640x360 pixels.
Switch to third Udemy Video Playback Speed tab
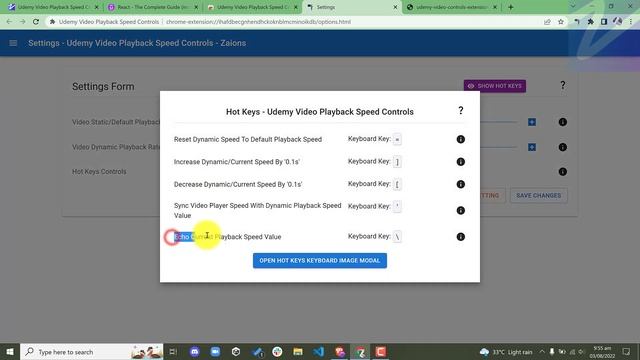tap(253, 7)
